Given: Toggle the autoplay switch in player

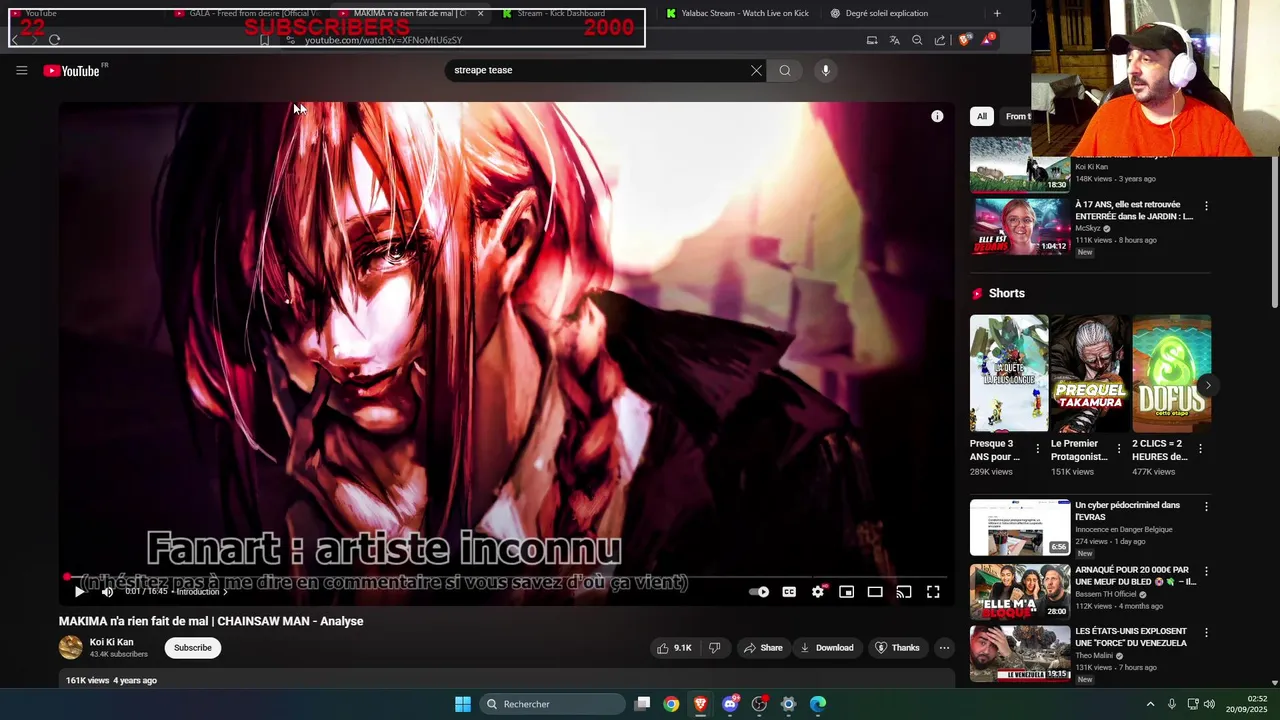Looking at the screenshot, I should [x=759, y=592].
